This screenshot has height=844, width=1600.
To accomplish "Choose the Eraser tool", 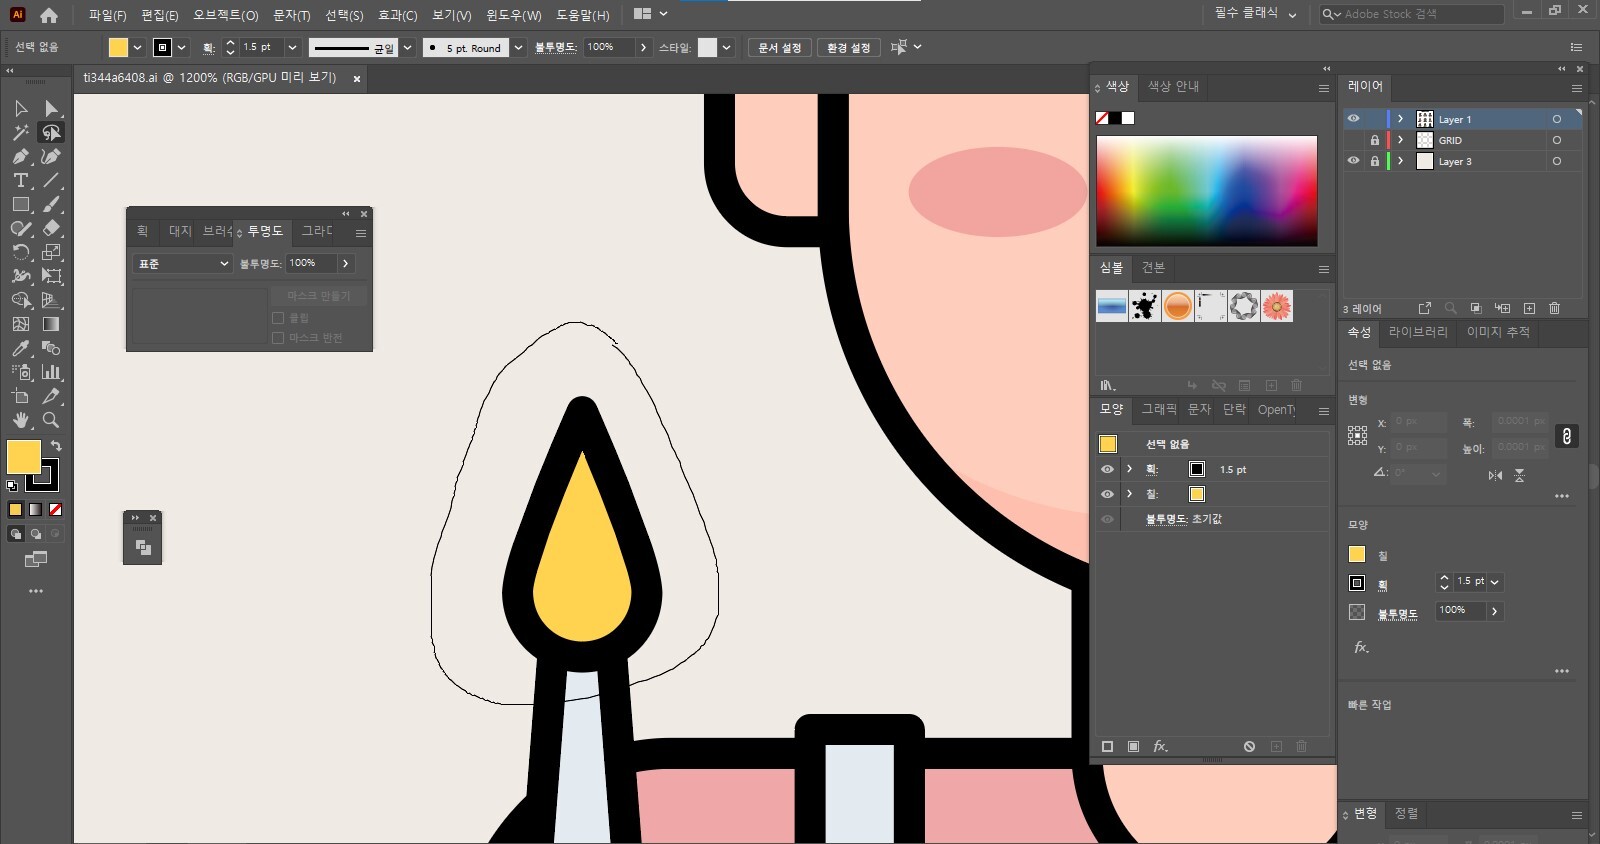I will (51, 229).
